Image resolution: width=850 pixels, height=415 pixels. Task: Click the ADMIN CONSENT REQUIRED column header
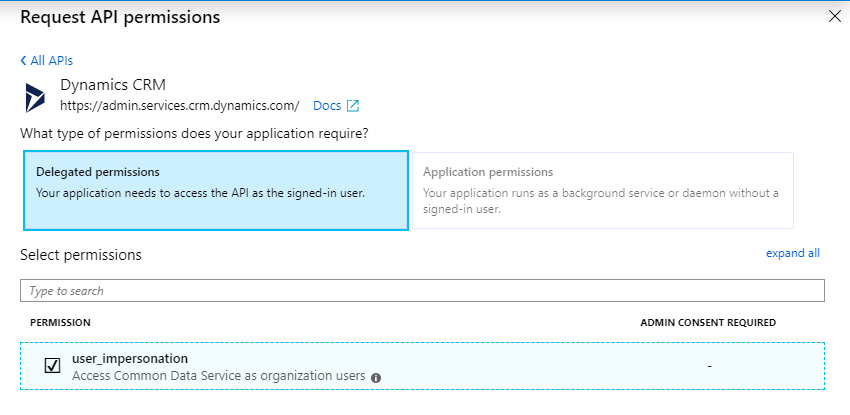[708, 323]
